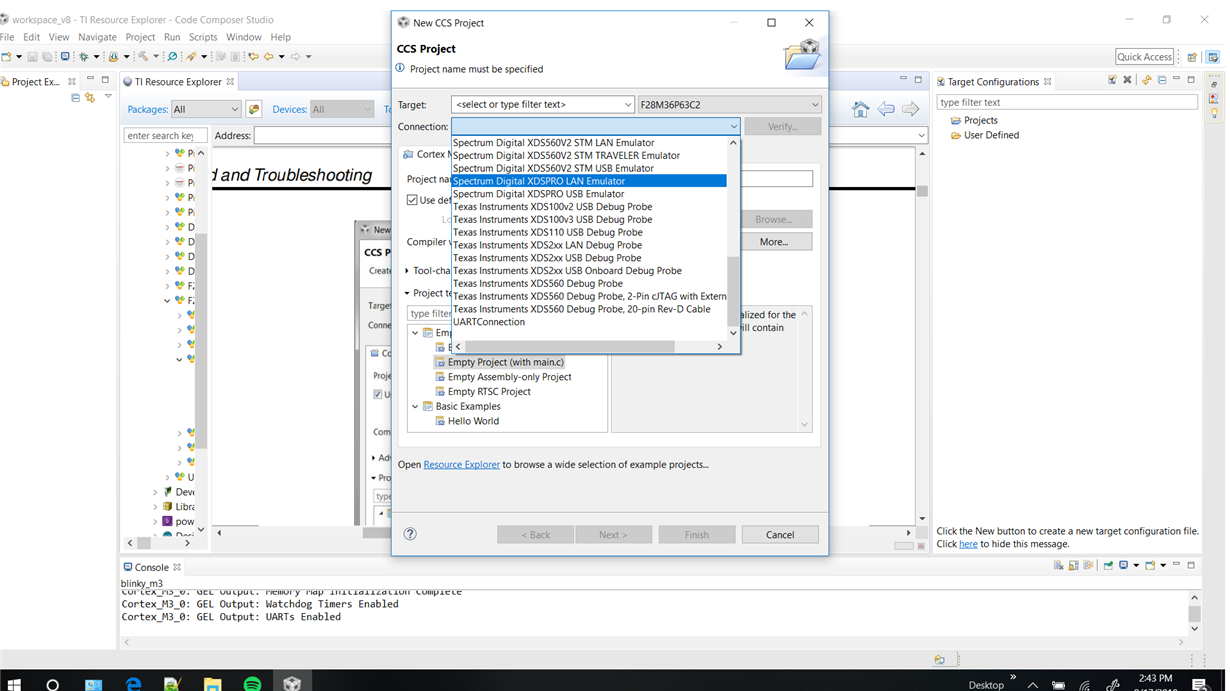Click the Cancel button in dialog
The height and width of the screenshot is (691, 1230).
(780, 535)
